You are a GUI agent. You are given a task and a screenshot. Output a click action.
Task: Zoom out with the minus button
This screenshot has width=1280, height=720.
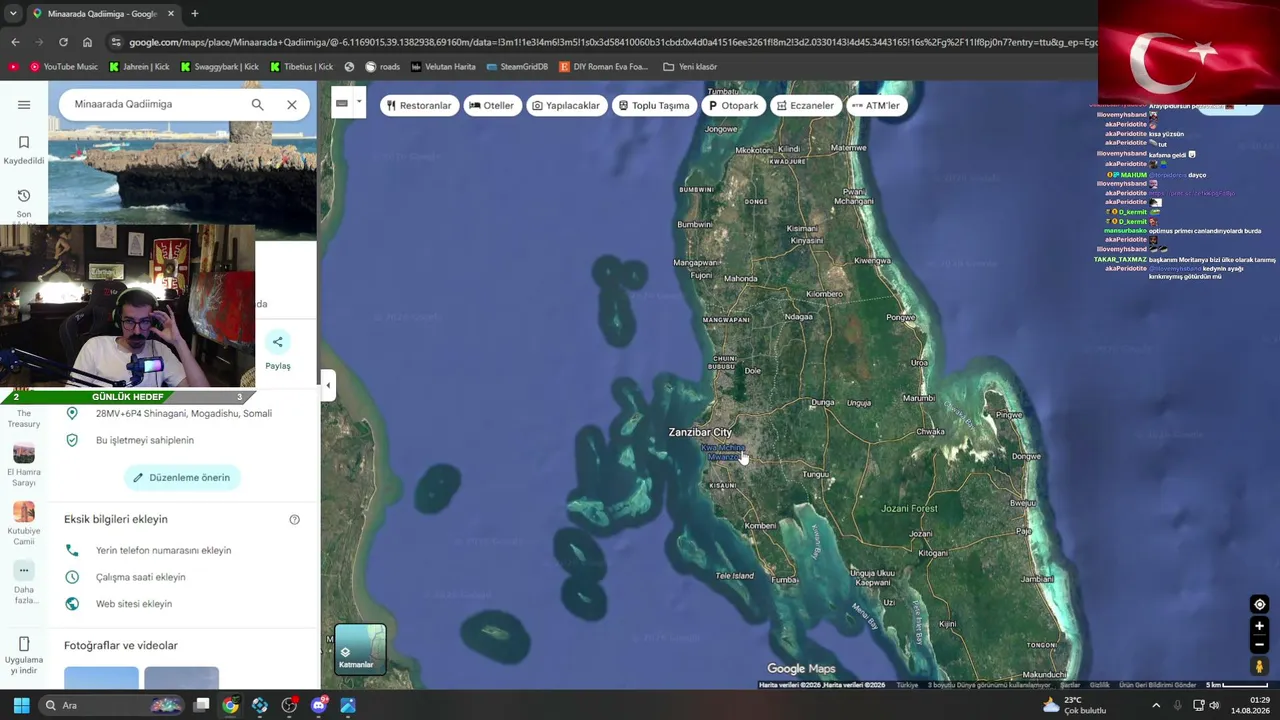(x=1259, y=644)
